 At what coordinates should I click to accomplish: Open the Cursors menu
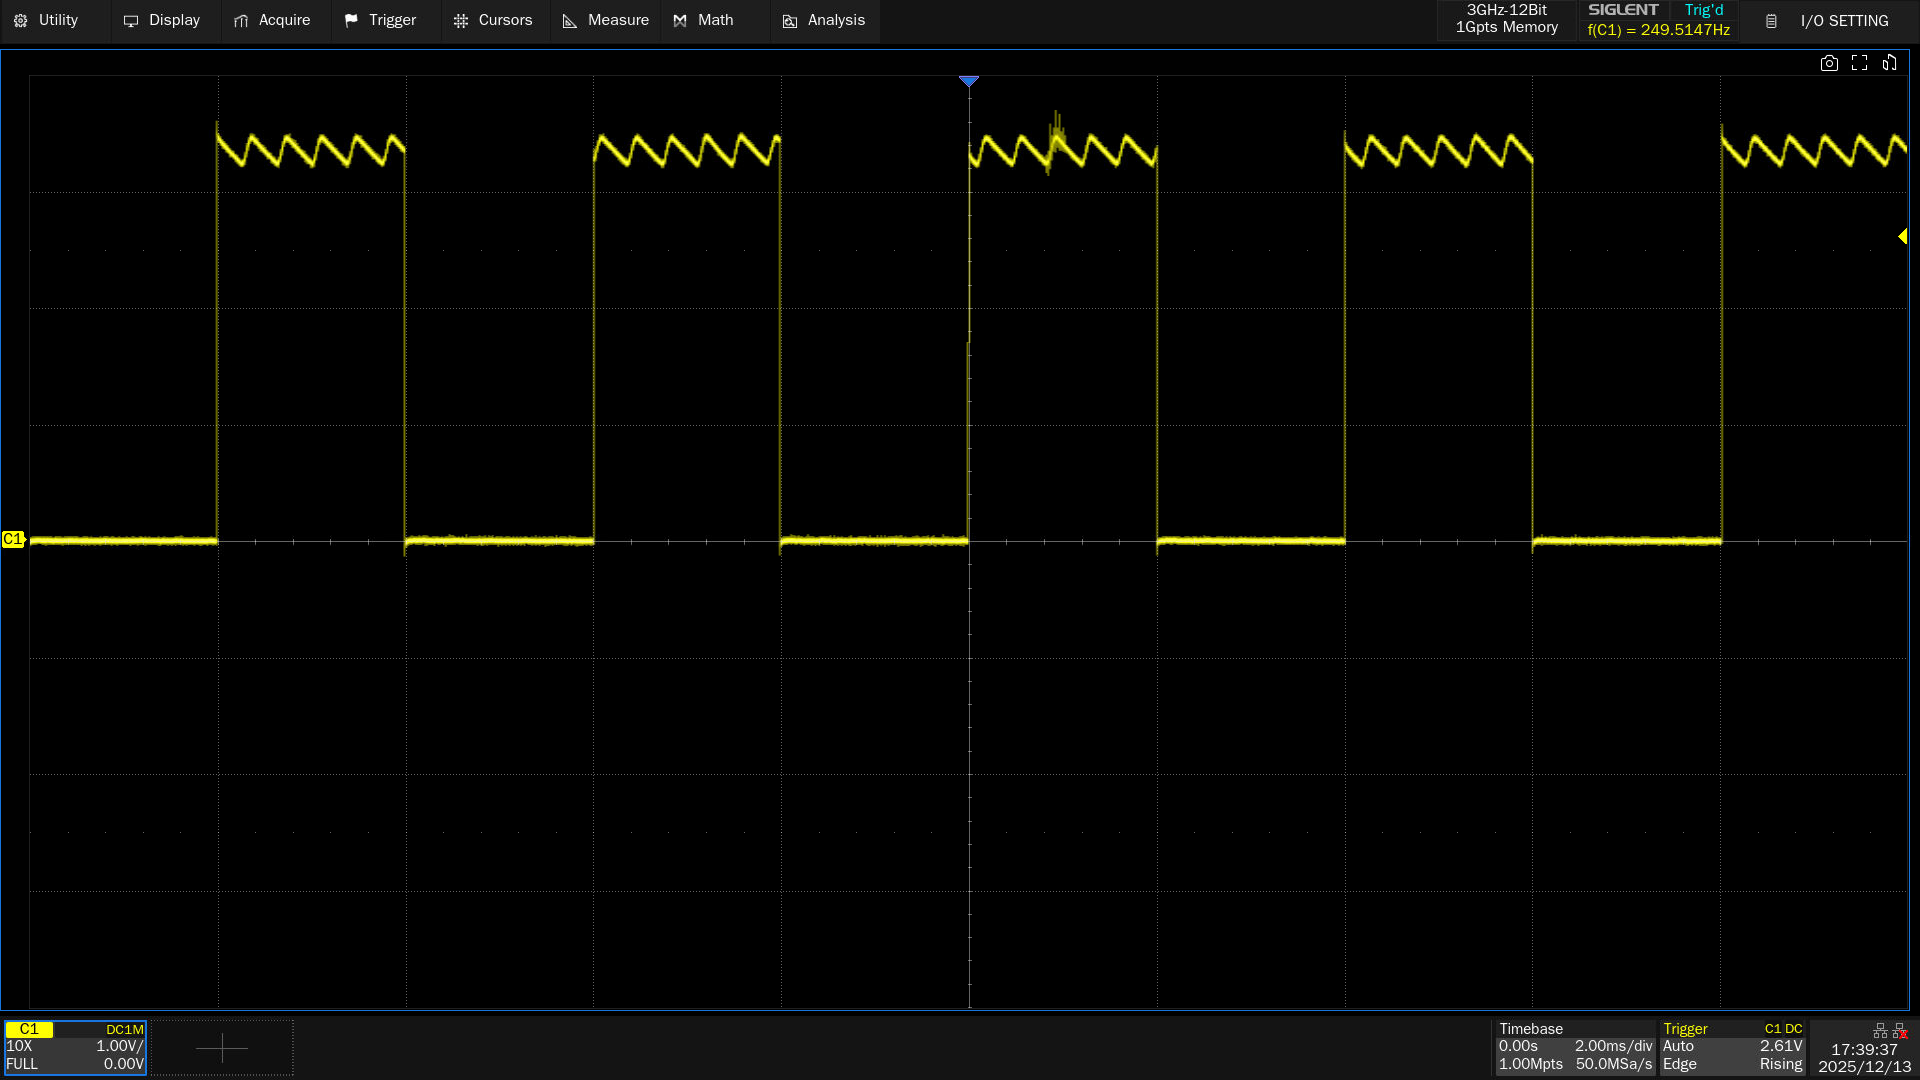tap(493, 20)
